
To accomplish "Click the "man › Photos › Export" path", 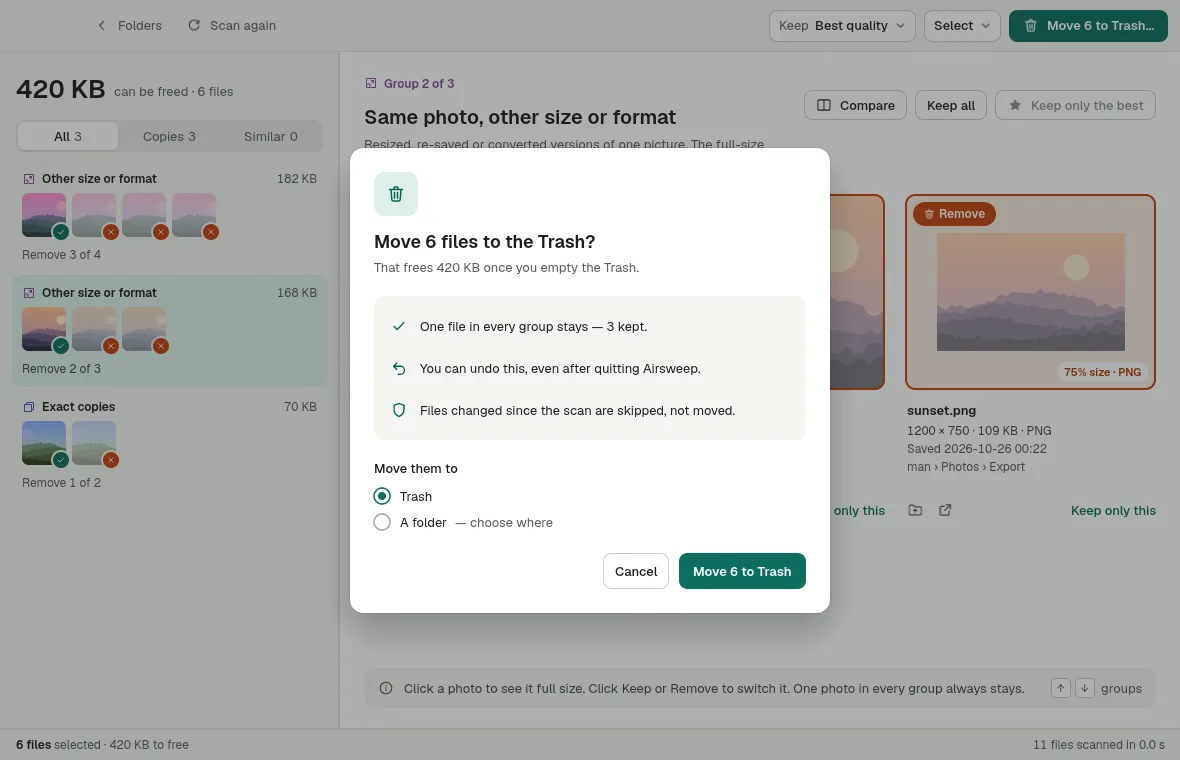I will click(x=966, y=467).
